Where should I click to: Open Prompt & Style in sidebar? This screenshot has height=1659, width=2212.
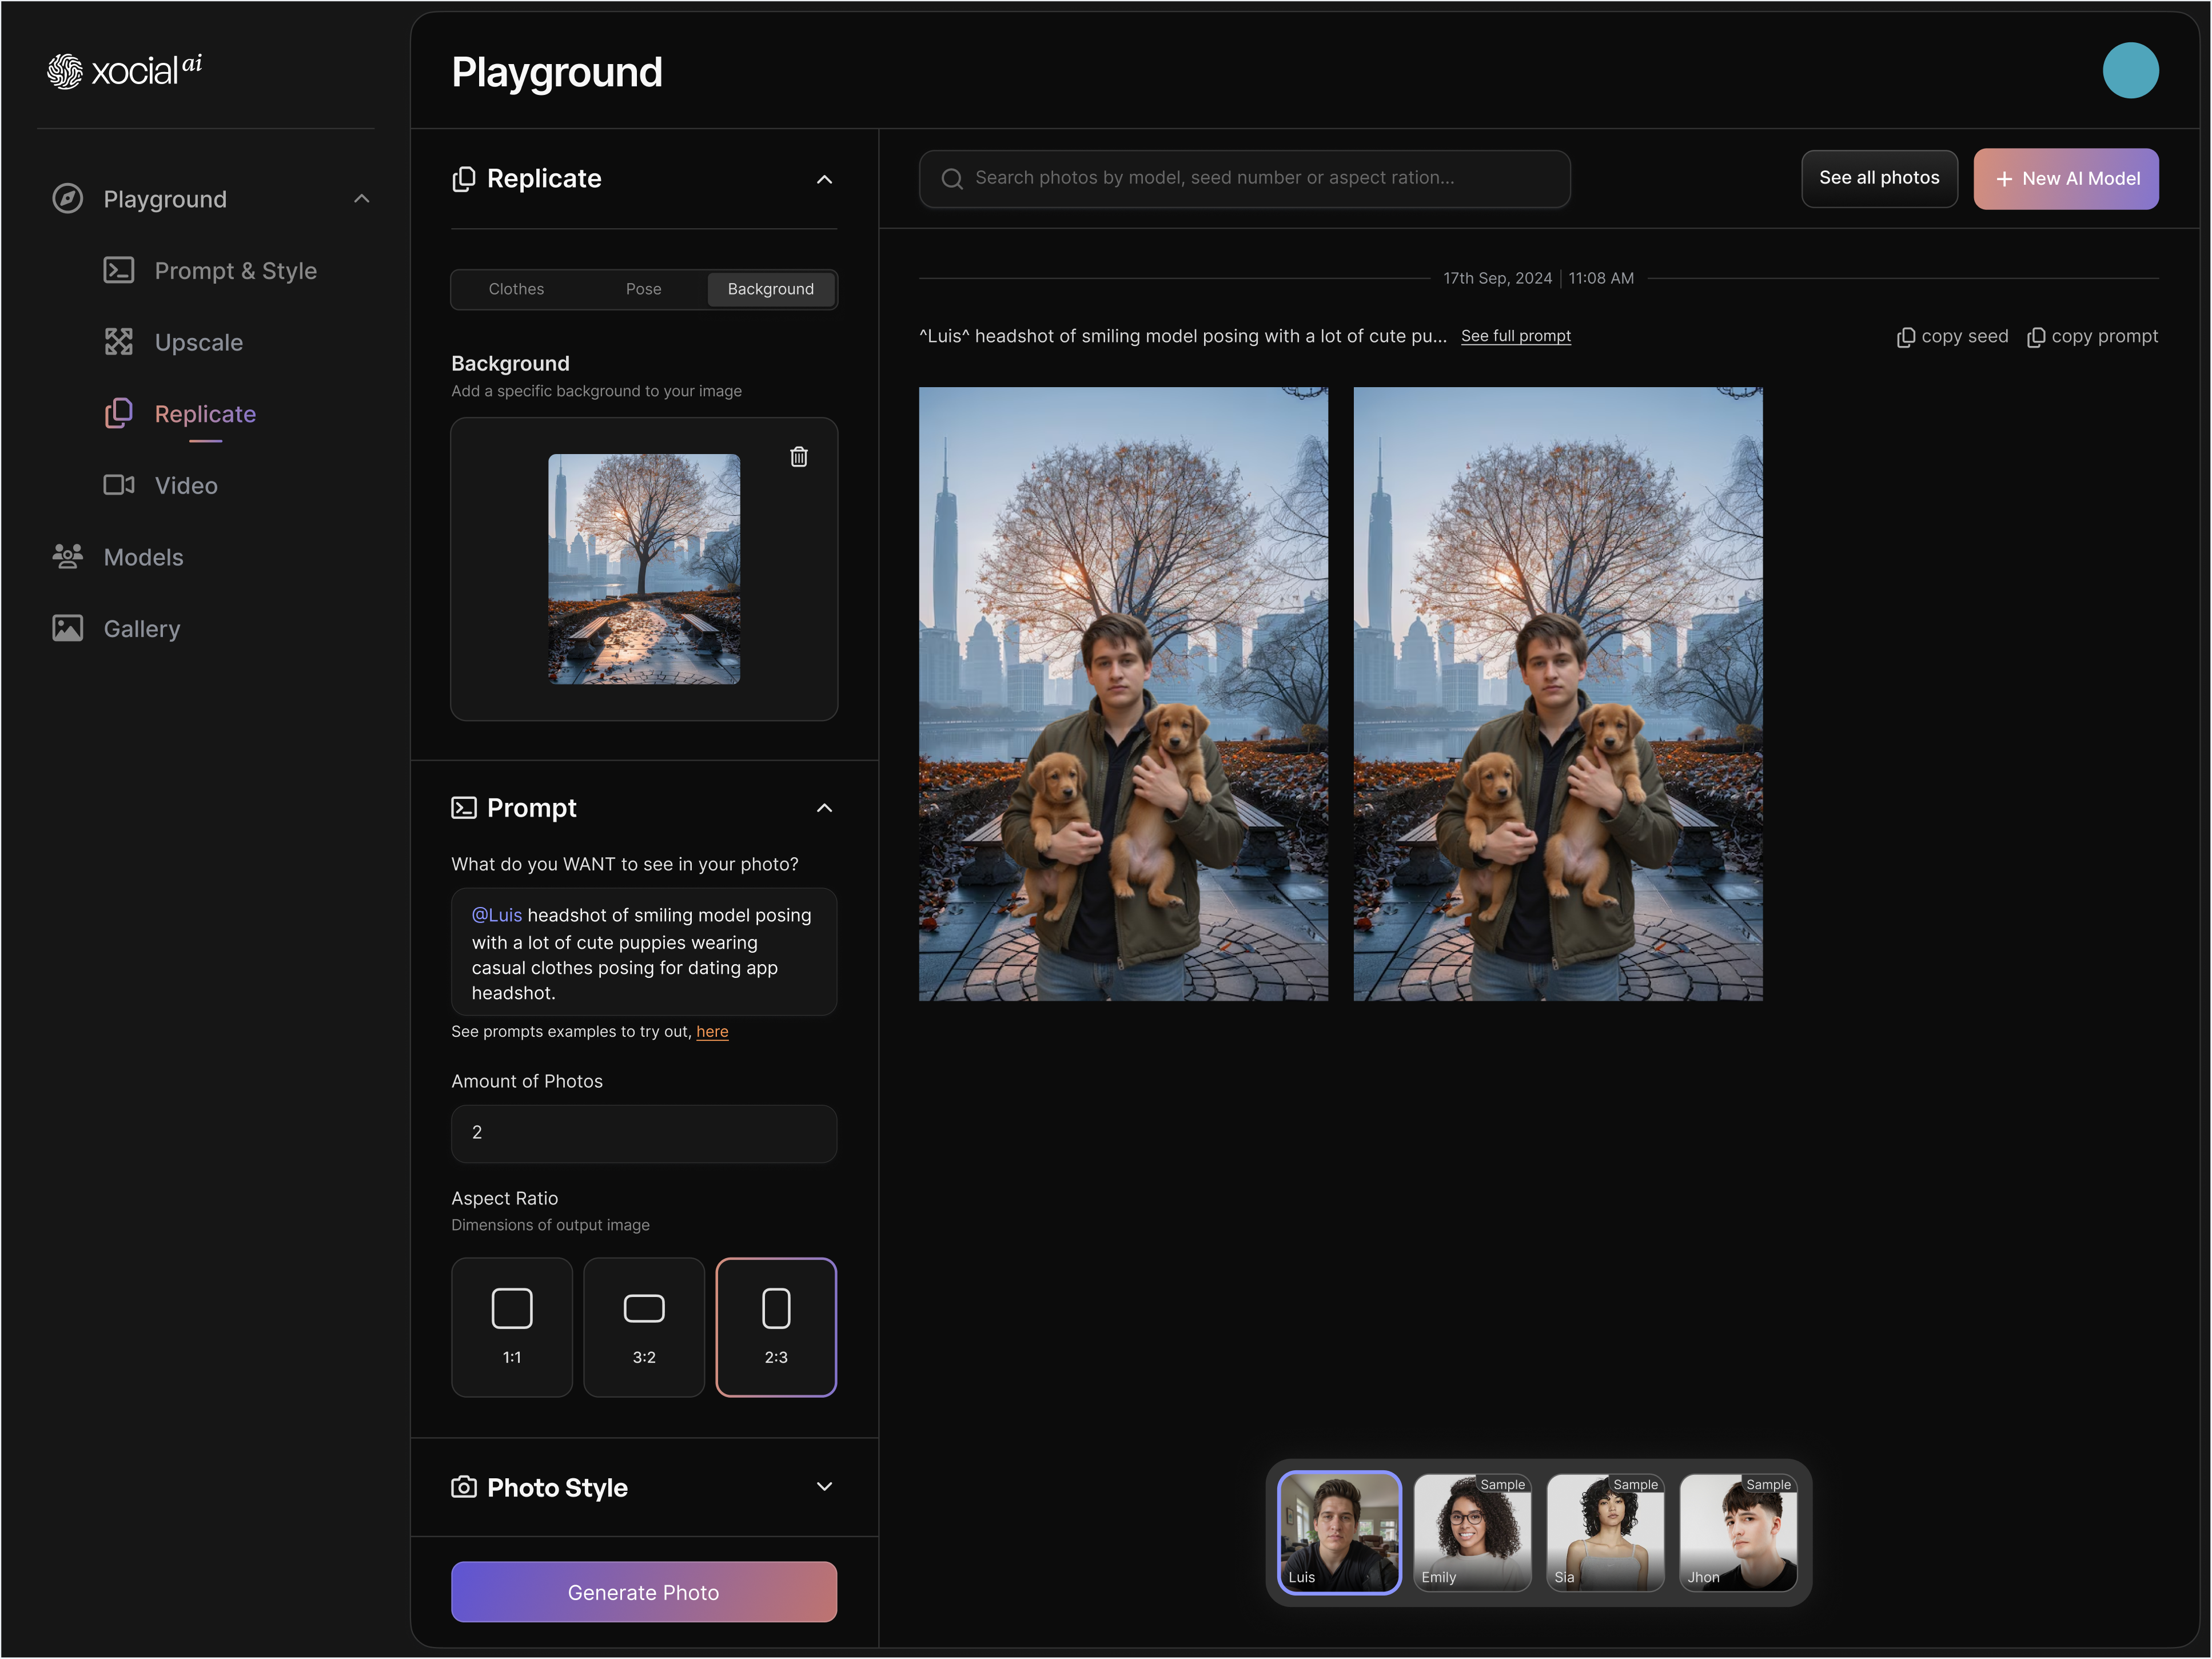210,271
